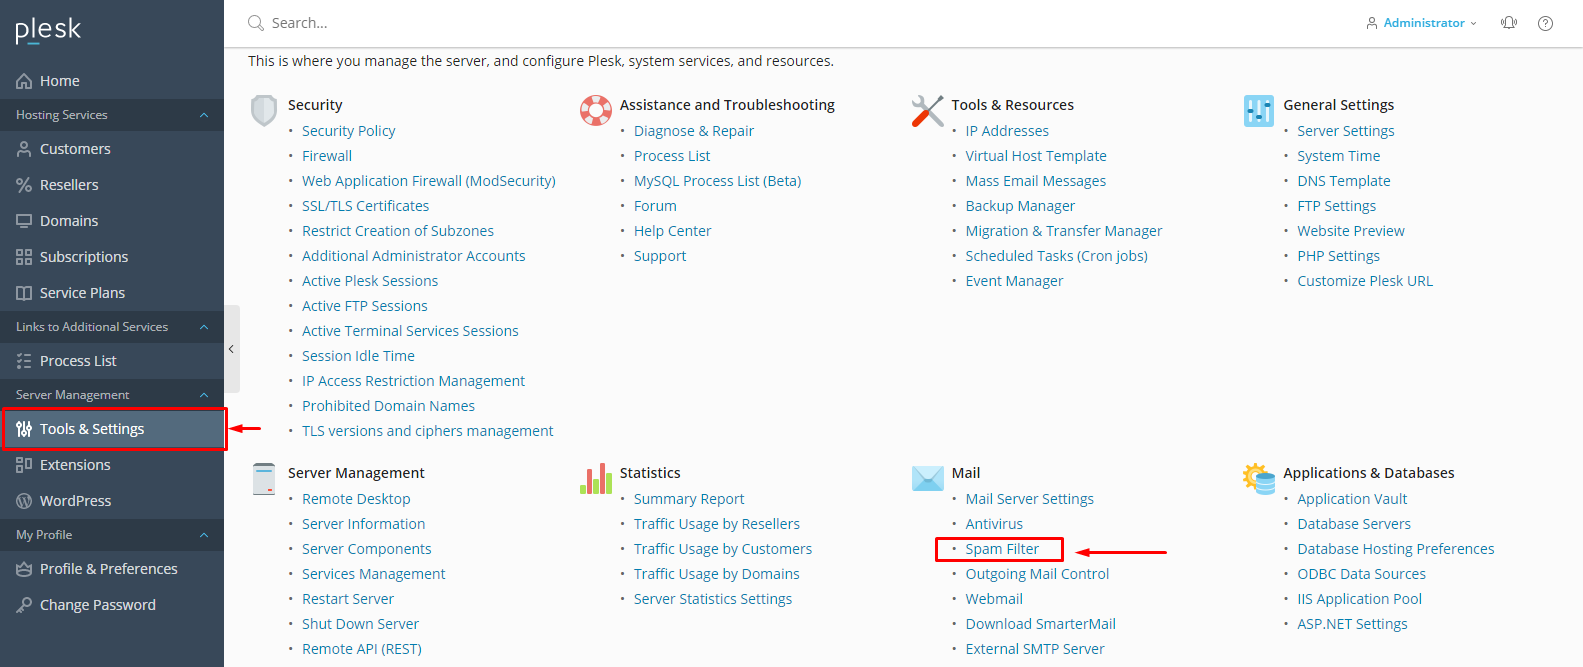Click the Change Password key icon
Screen dimensions: 1583x667
pos(24,605)
